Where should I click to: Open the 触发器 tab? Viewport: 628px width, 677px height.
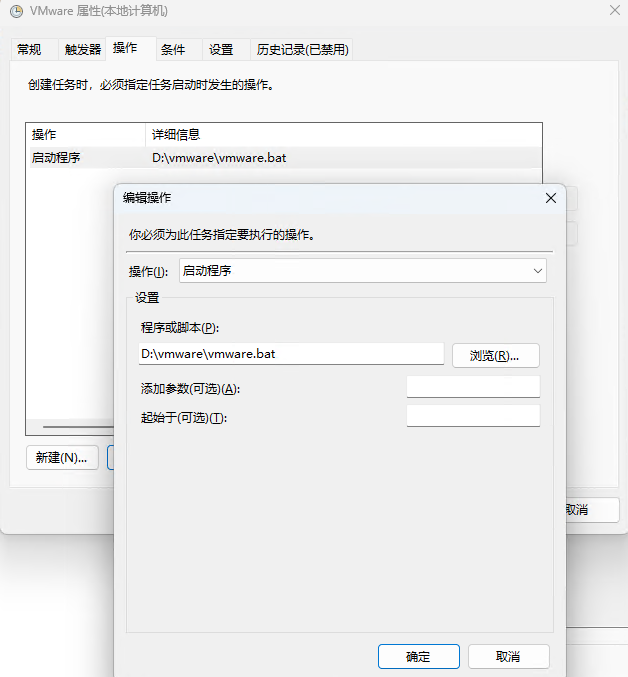pos(82,50)
